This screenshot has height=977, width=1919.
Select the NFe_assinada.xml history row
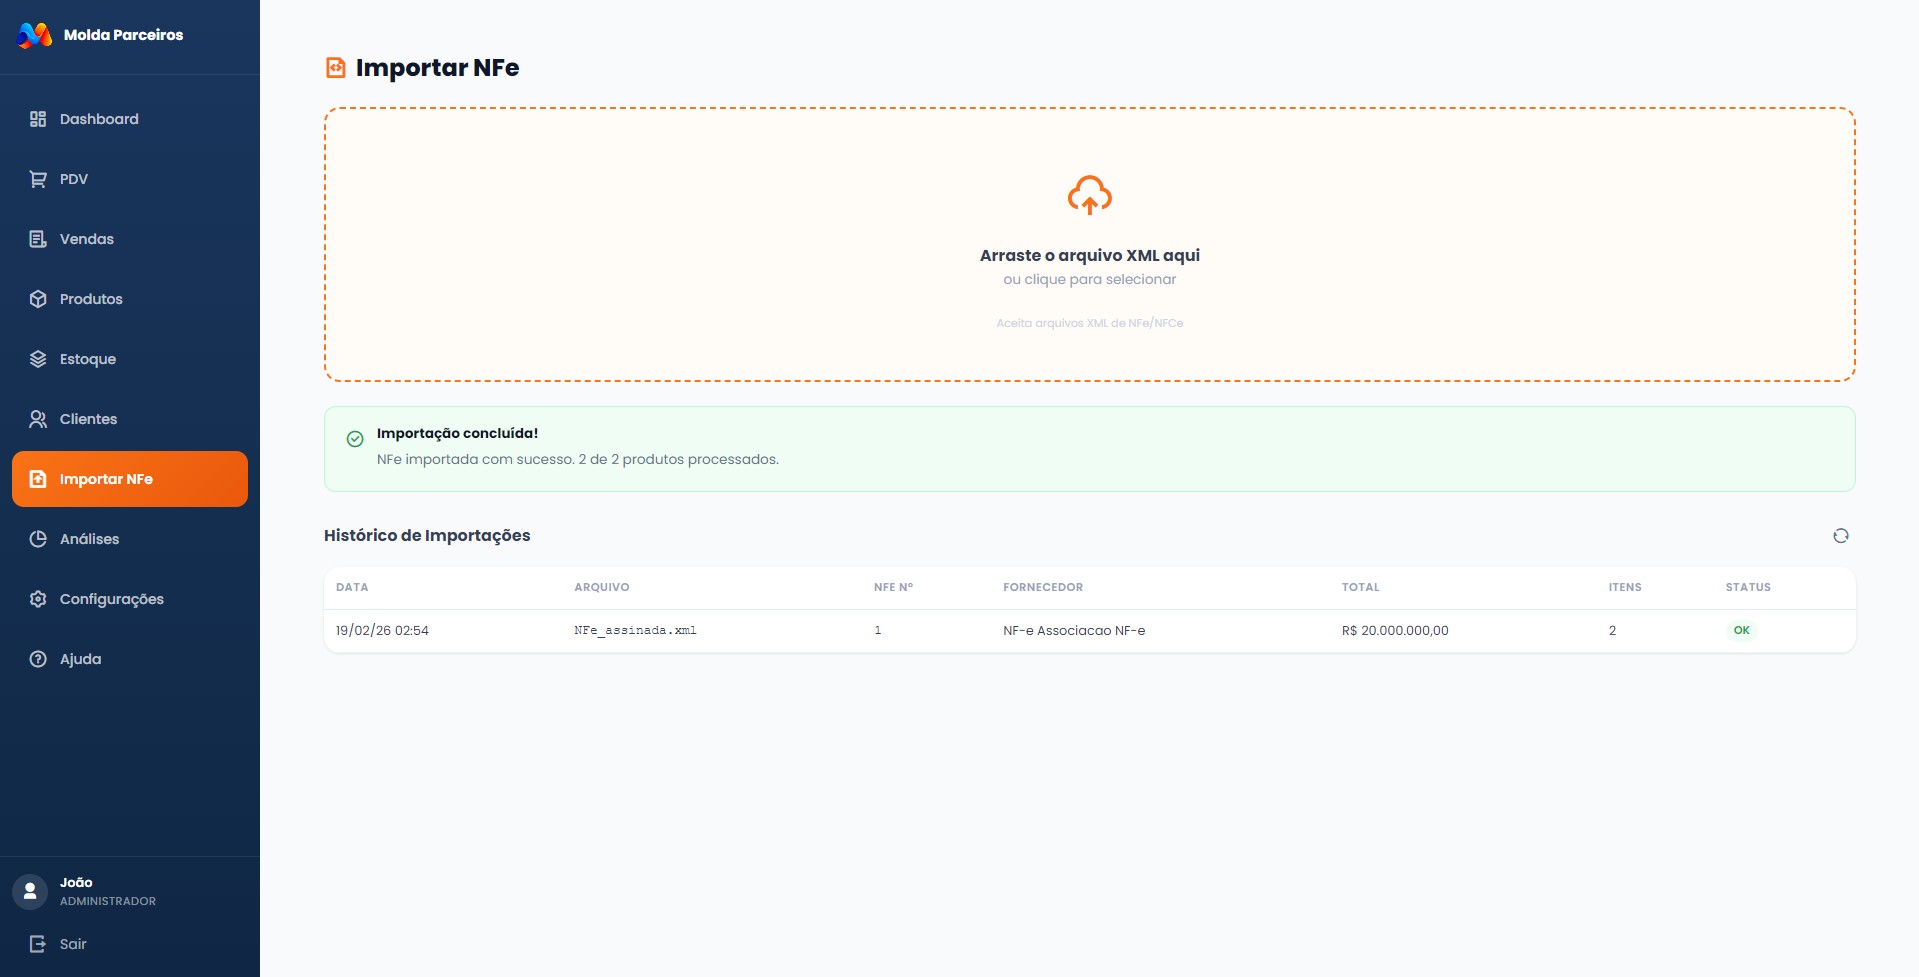[x=635, y=631]
